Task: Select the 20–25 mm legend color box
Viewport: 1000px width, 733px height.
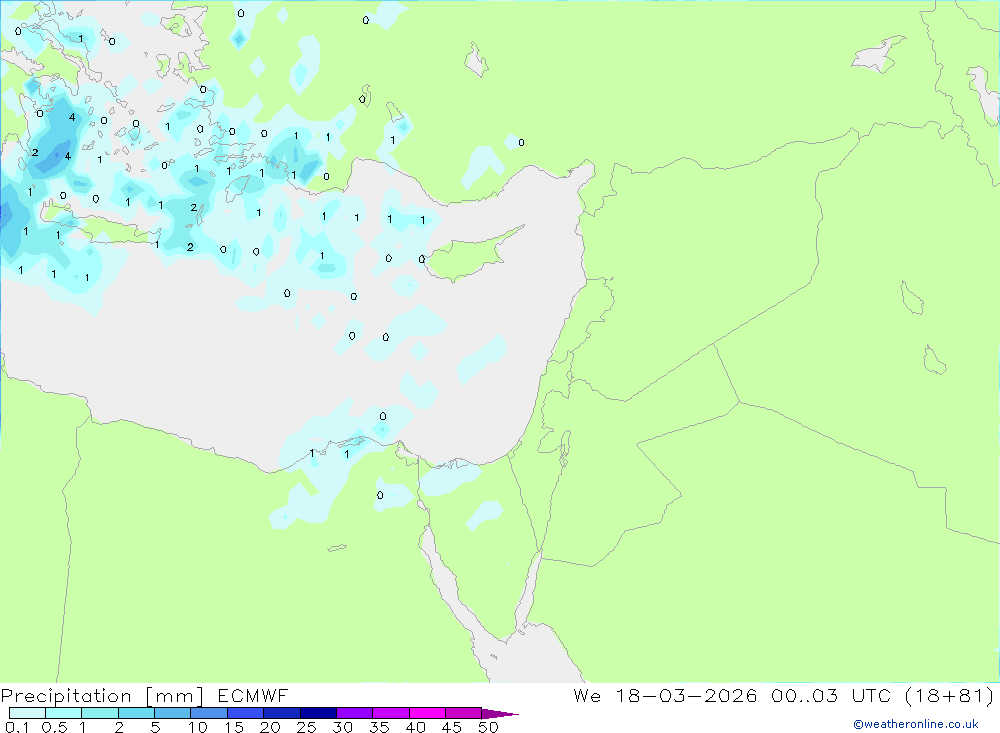Action: pos(282,713)
